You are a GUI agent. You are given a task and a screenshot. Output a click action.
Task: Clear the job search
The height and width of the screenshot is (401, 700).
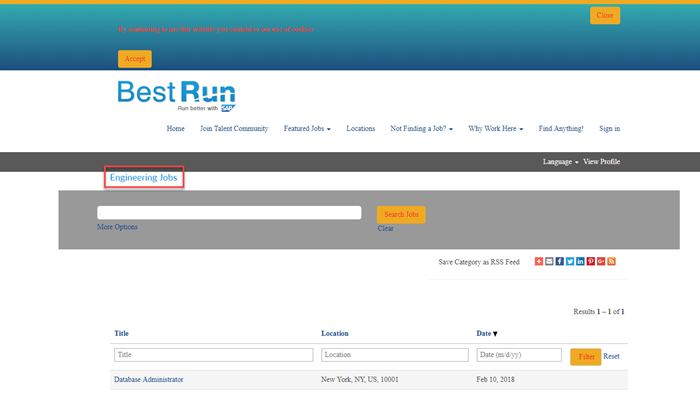coord(385,229)
